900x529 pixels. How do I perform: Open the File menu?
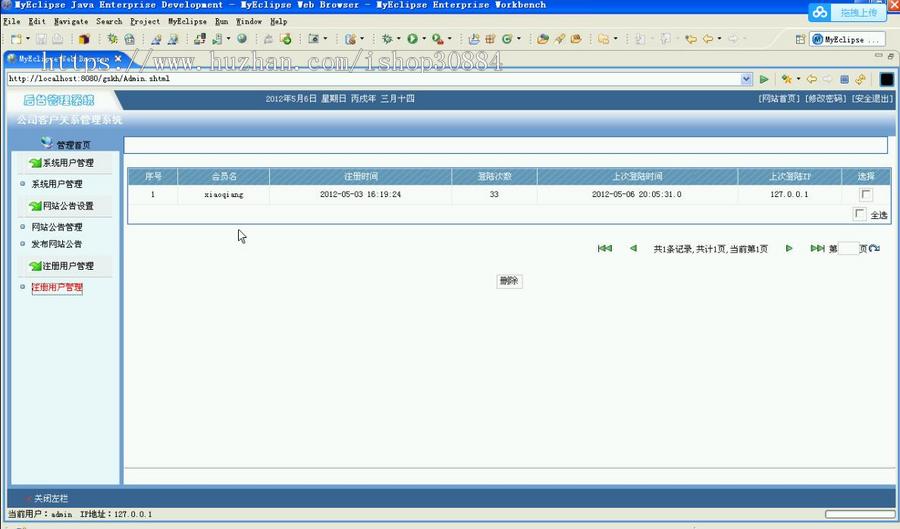11,21
